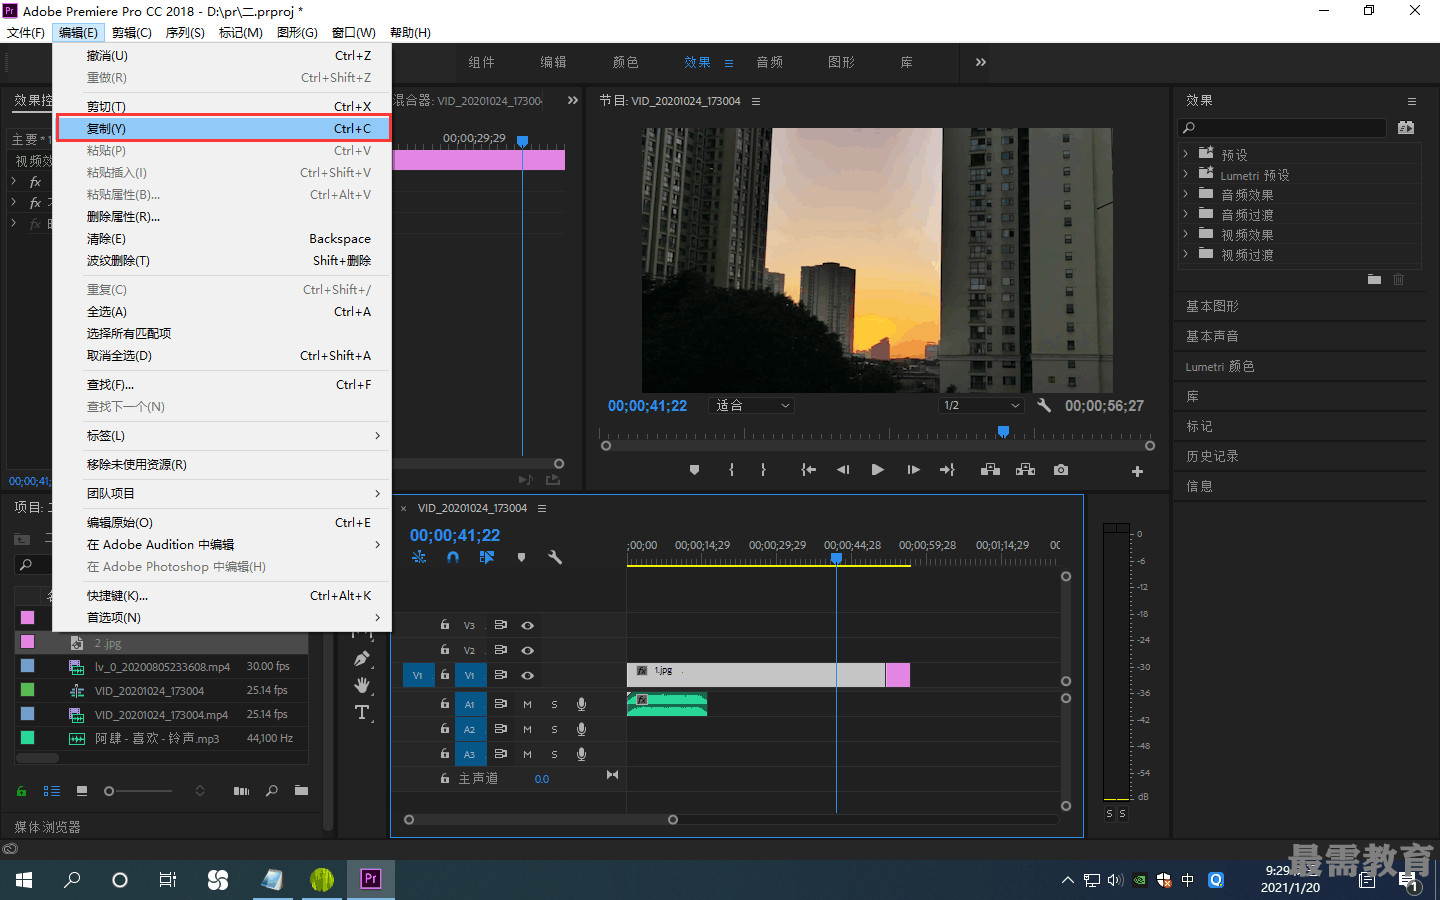Open timeline display settings wrench
The height and width of the screenshot is (900, 1440).
coord(555,557)
